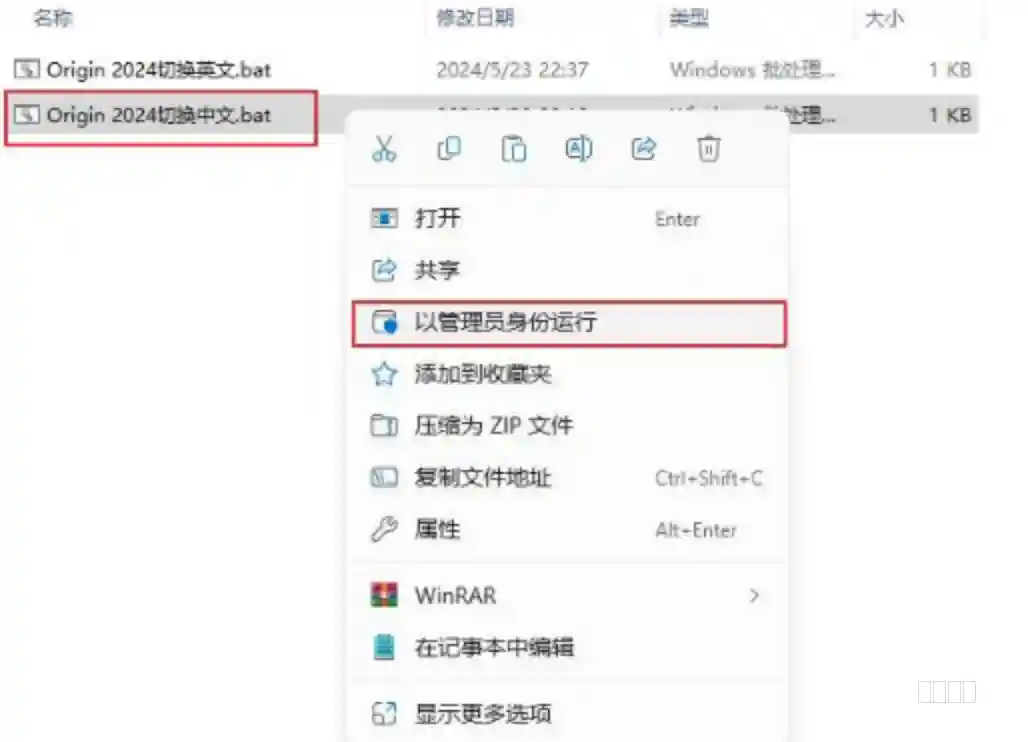This screenshot has height=742, width=1028.
Task: Run as administrator via 以管理员身份运行
Action: (568, 322)
